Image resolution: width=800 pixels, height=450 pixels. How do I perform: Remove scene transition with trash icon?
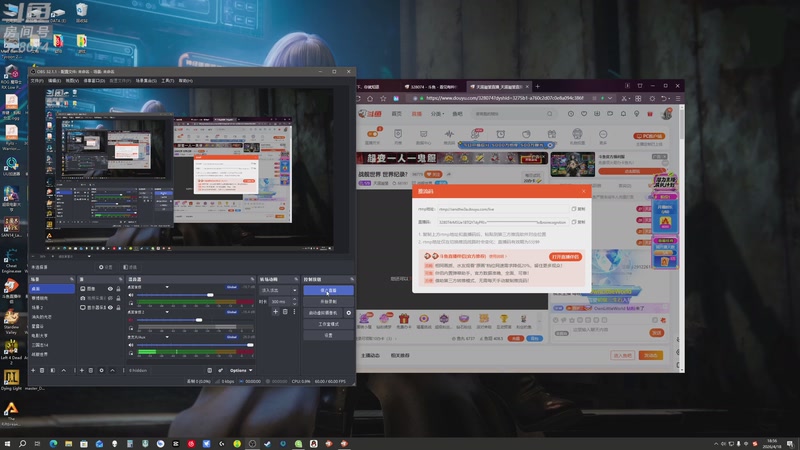[285, 311]
